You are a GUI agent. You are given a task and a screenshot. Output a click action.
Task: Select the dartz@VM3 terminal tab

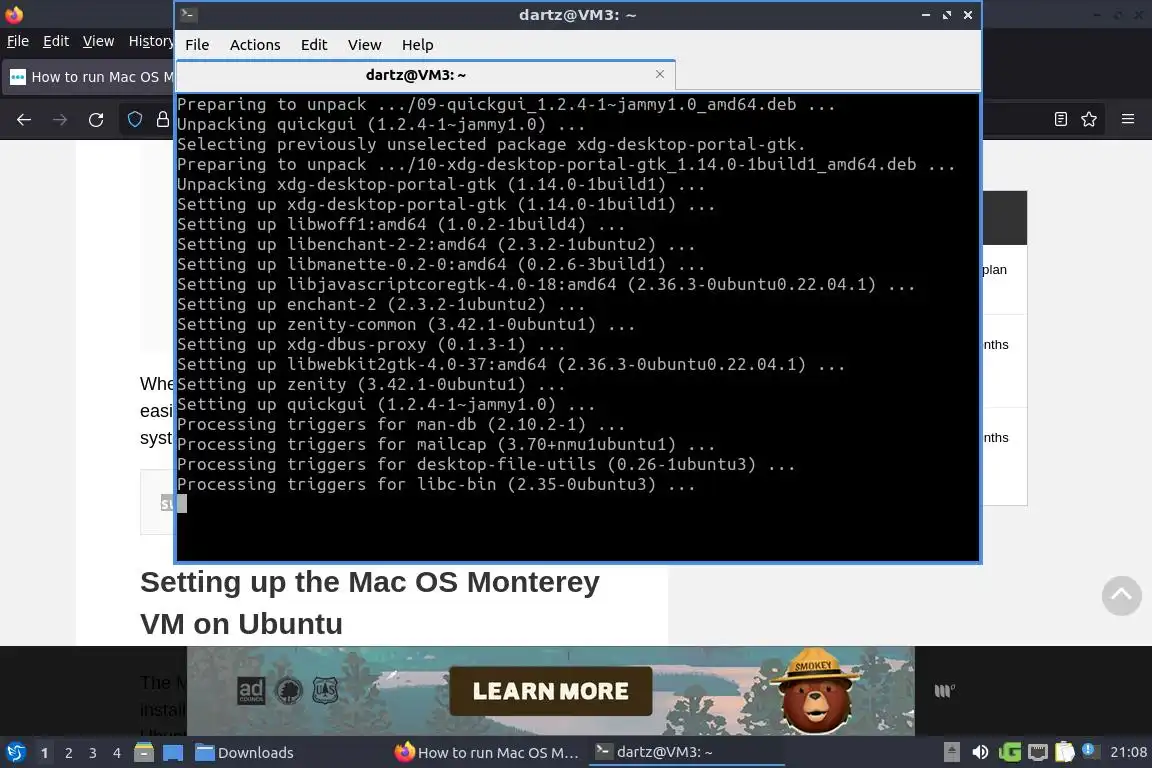tap(416, 75)
